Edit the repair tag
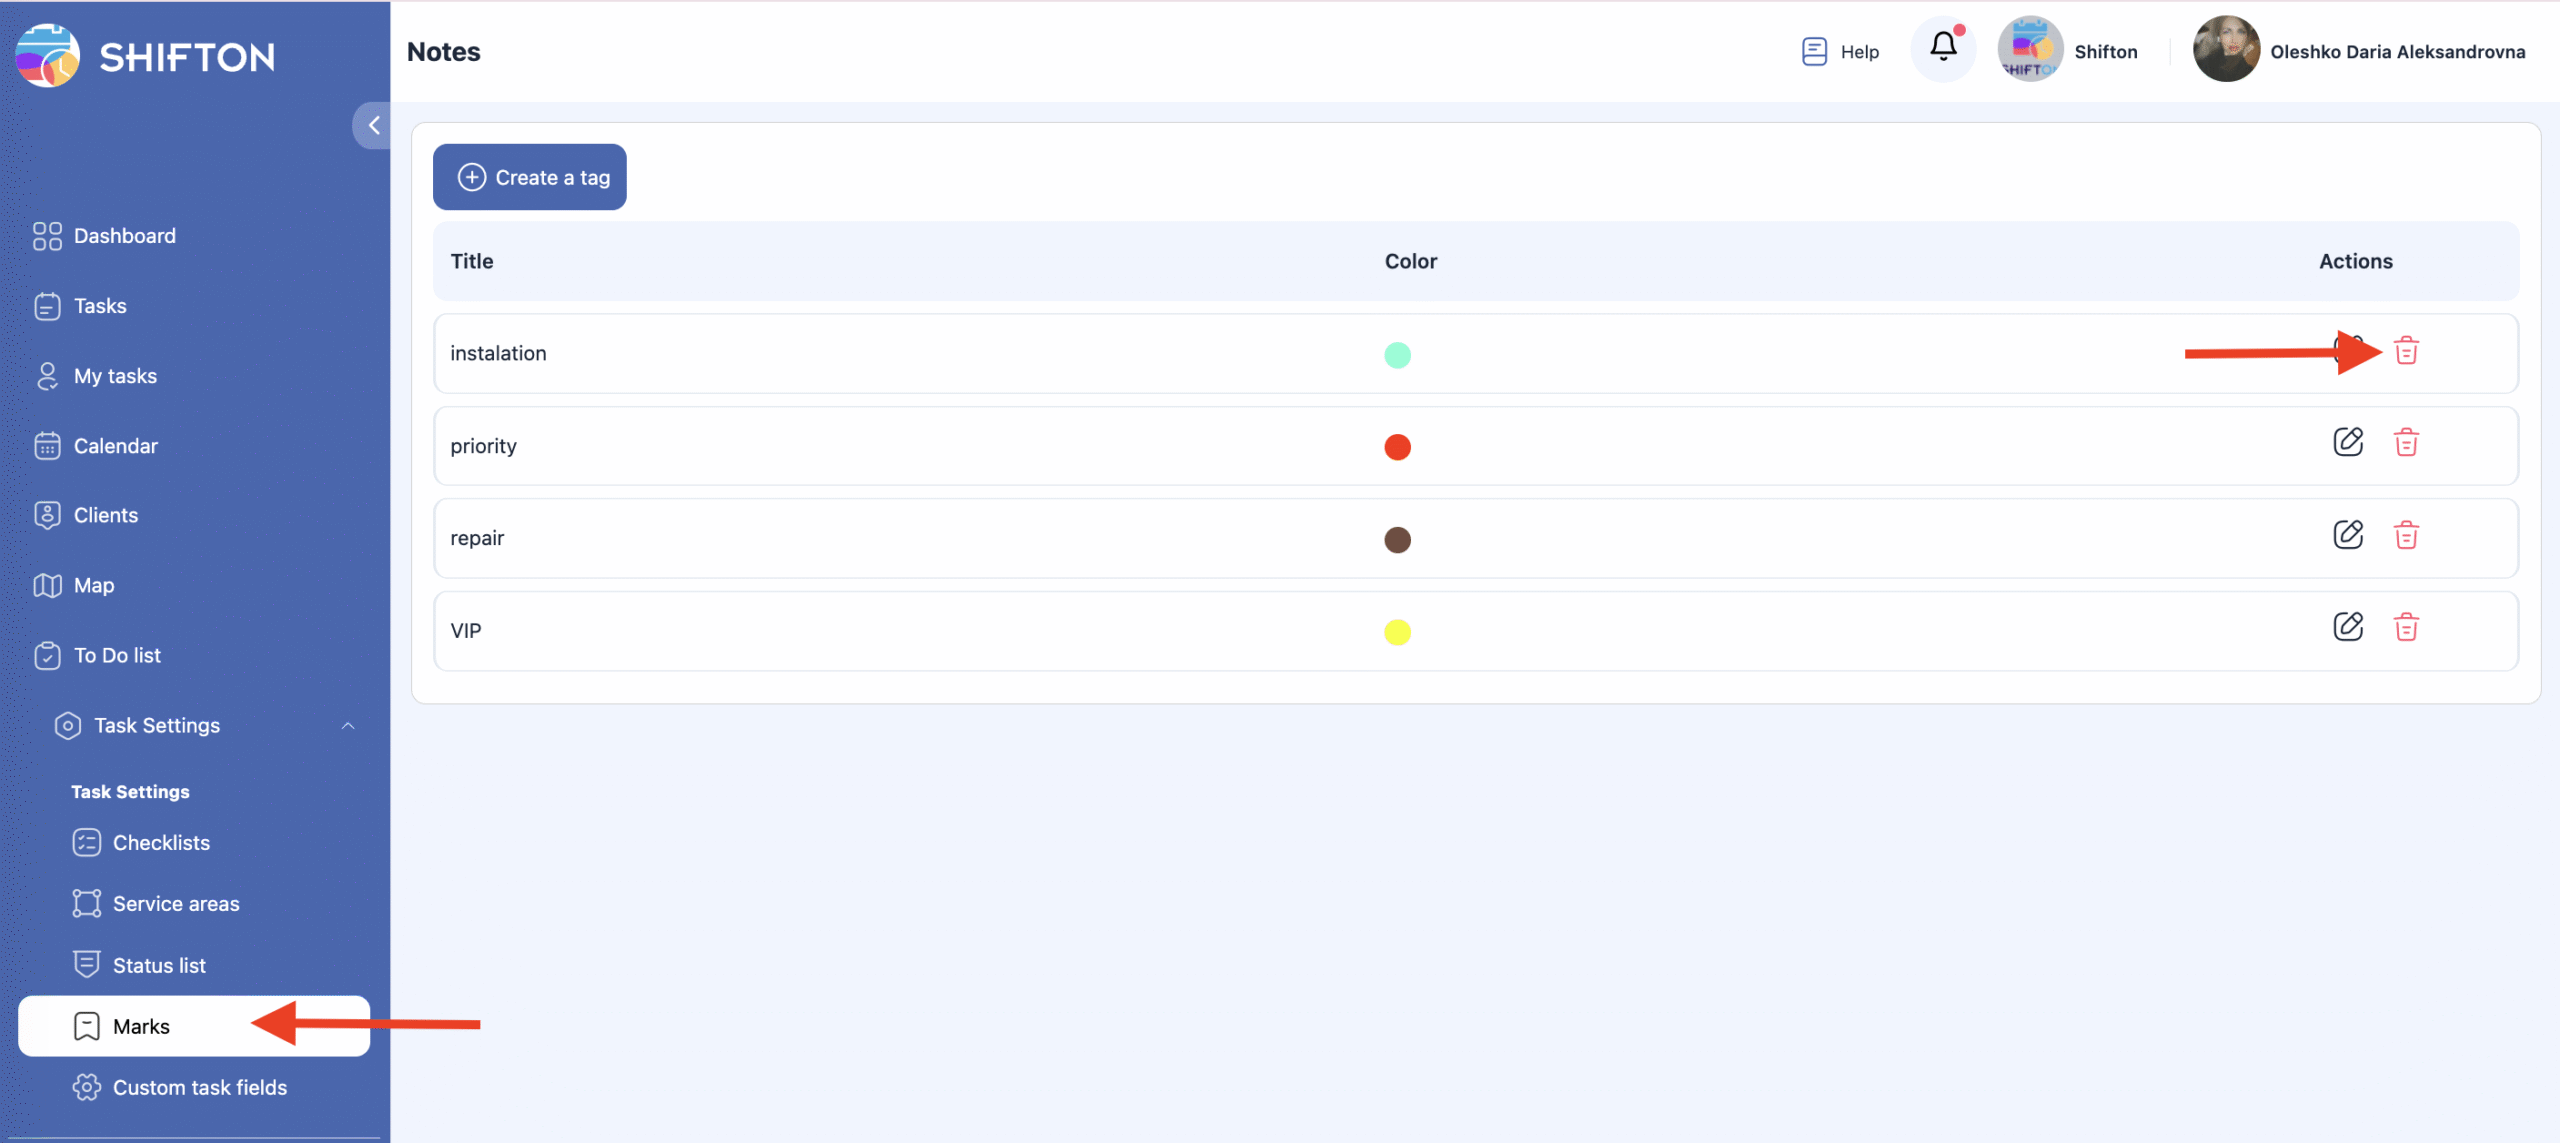2560x1143 pixels. tap(2348, 535)
